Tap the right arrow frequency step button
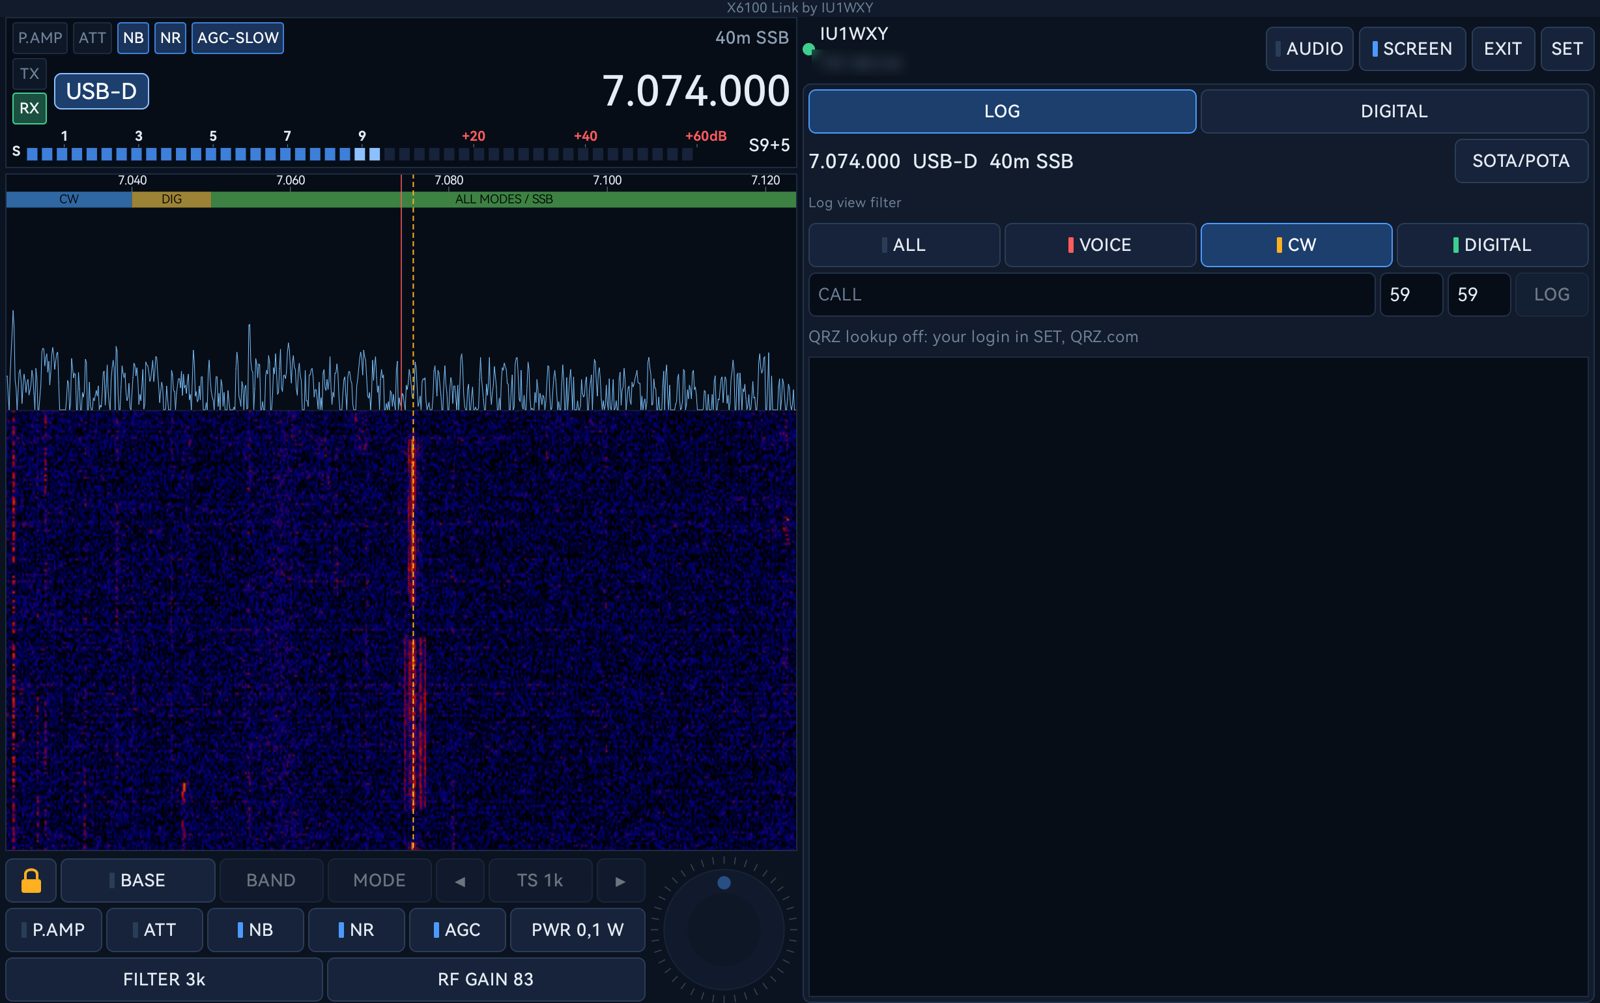The image size is (1600, 1003). point(620,880)
